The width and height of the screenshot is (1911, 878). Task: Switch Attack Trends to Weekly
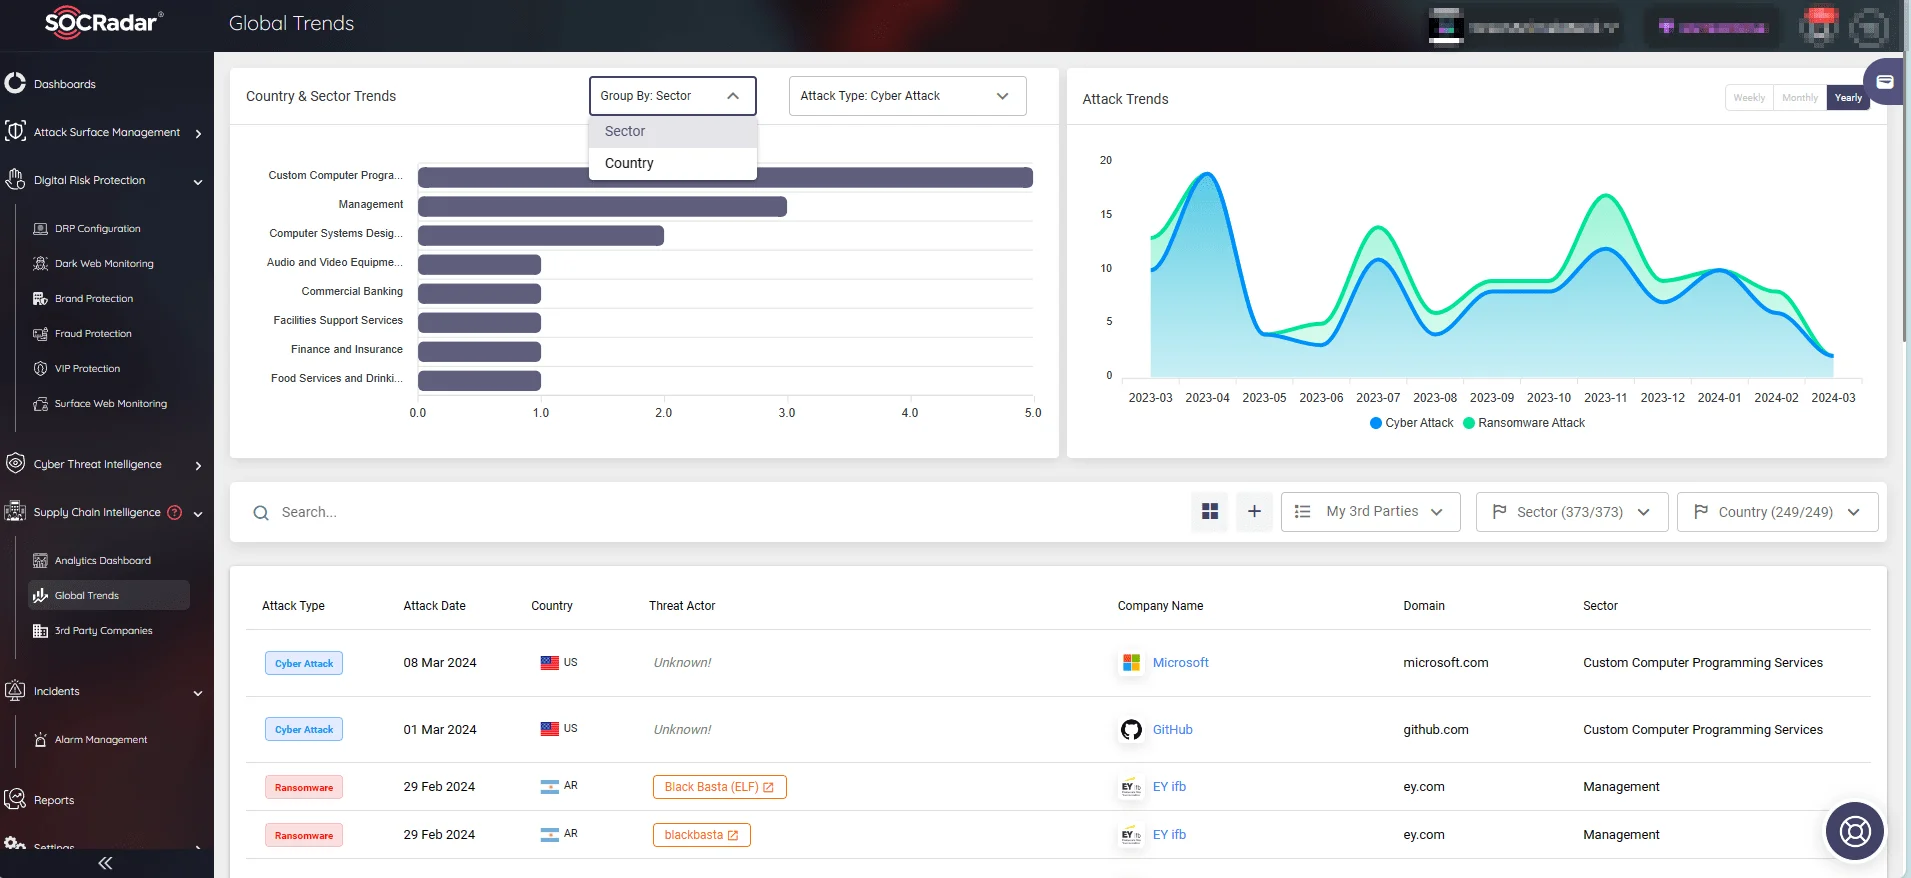pos(1749,98)
